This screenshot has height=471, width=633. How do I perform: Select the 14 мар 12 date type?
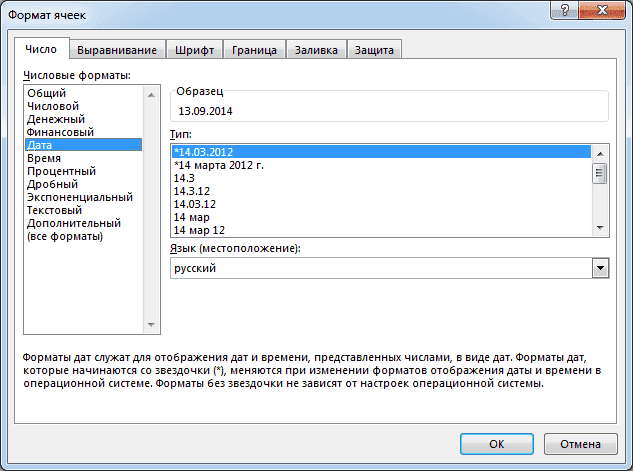(201, 230)
